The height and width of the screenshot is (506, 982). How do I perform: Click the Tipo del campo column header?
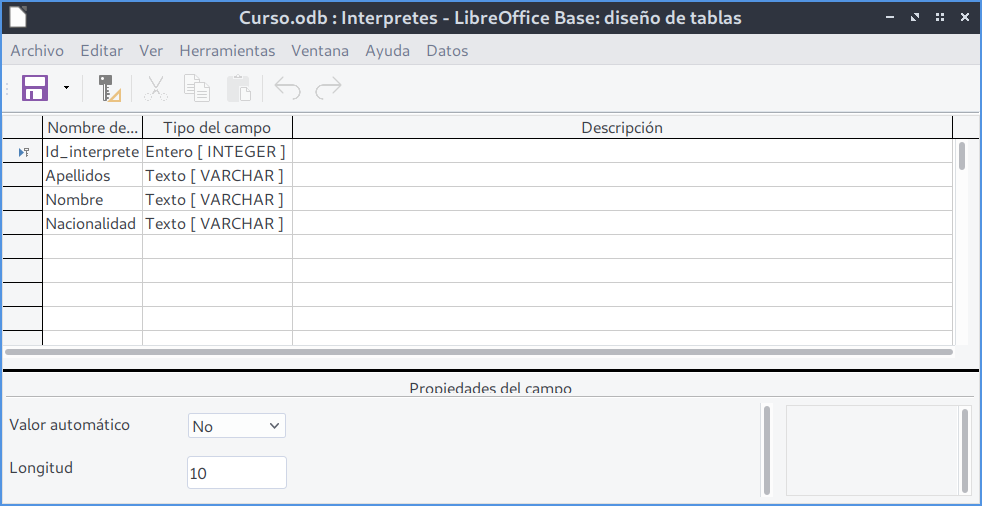[x=216, y=128]
